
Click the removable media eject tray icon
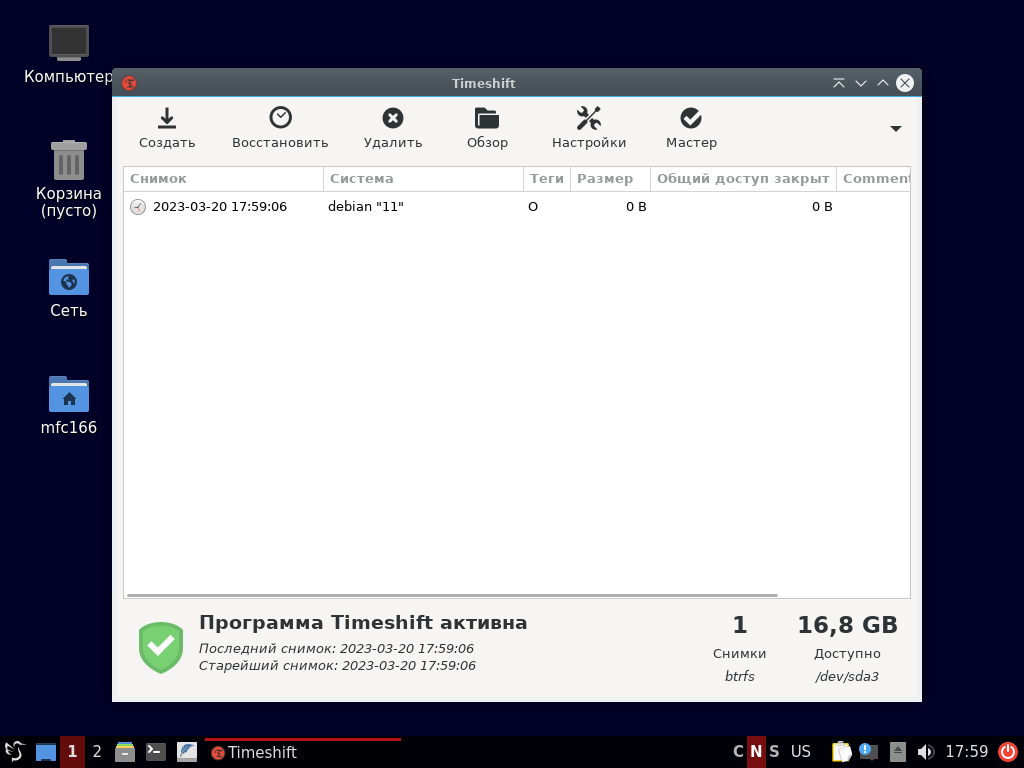point(898,752)
